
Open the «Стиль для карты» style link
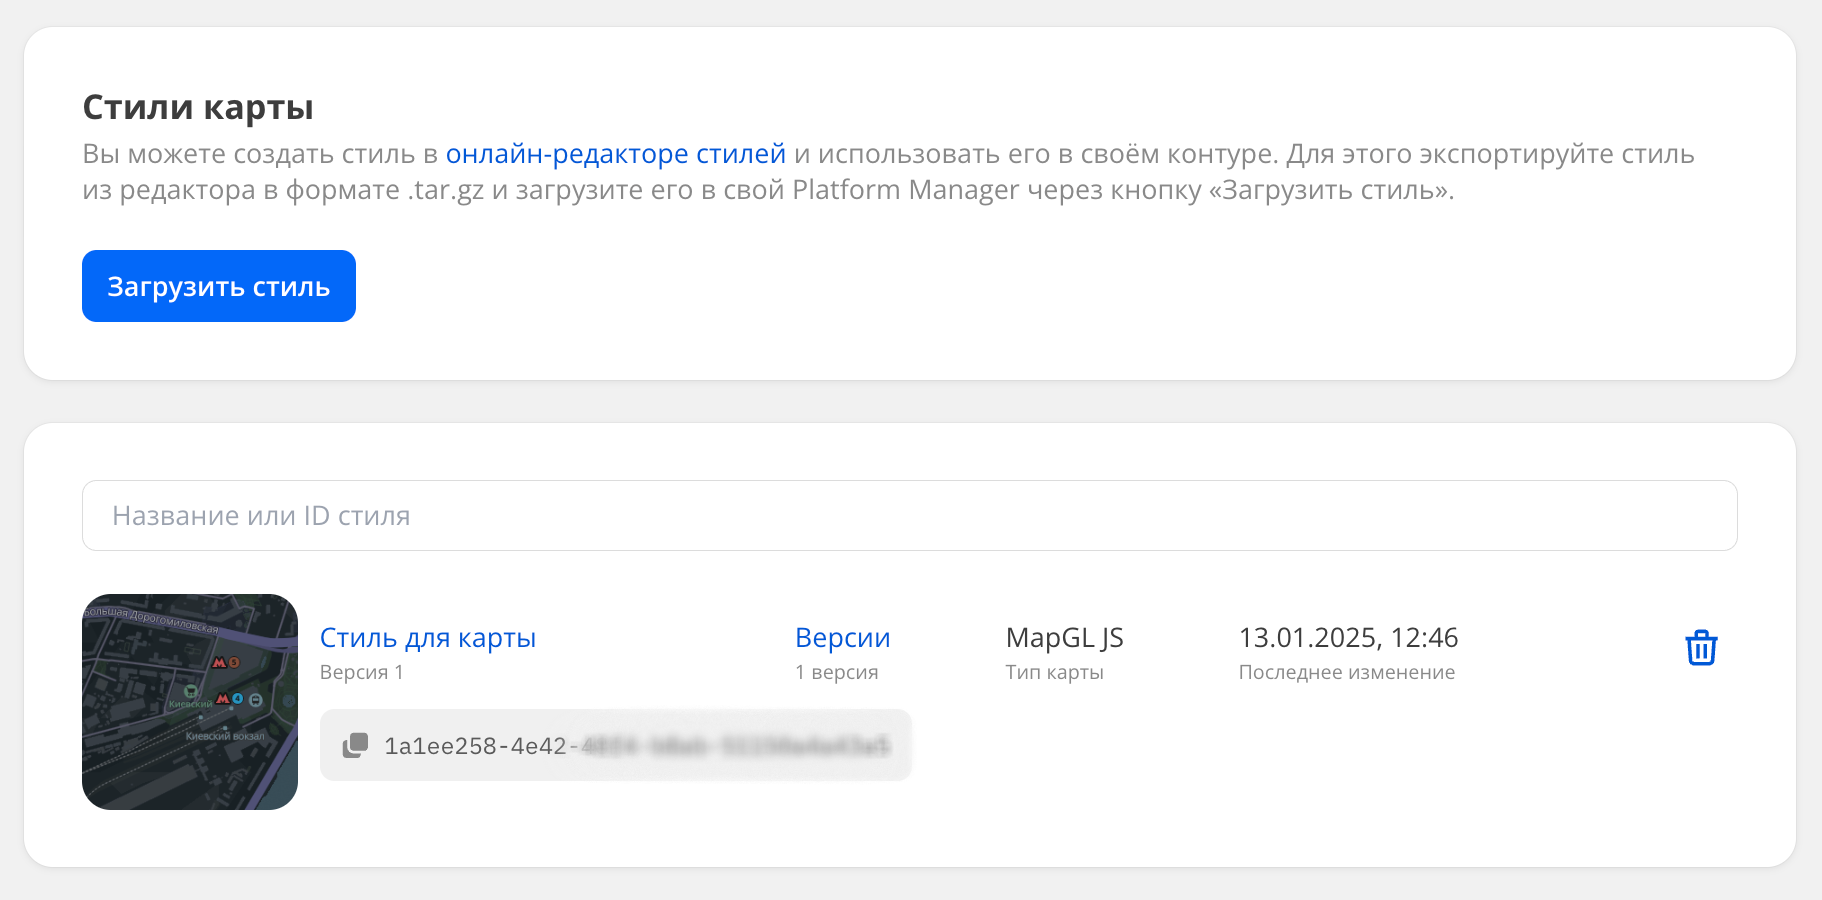427,638
